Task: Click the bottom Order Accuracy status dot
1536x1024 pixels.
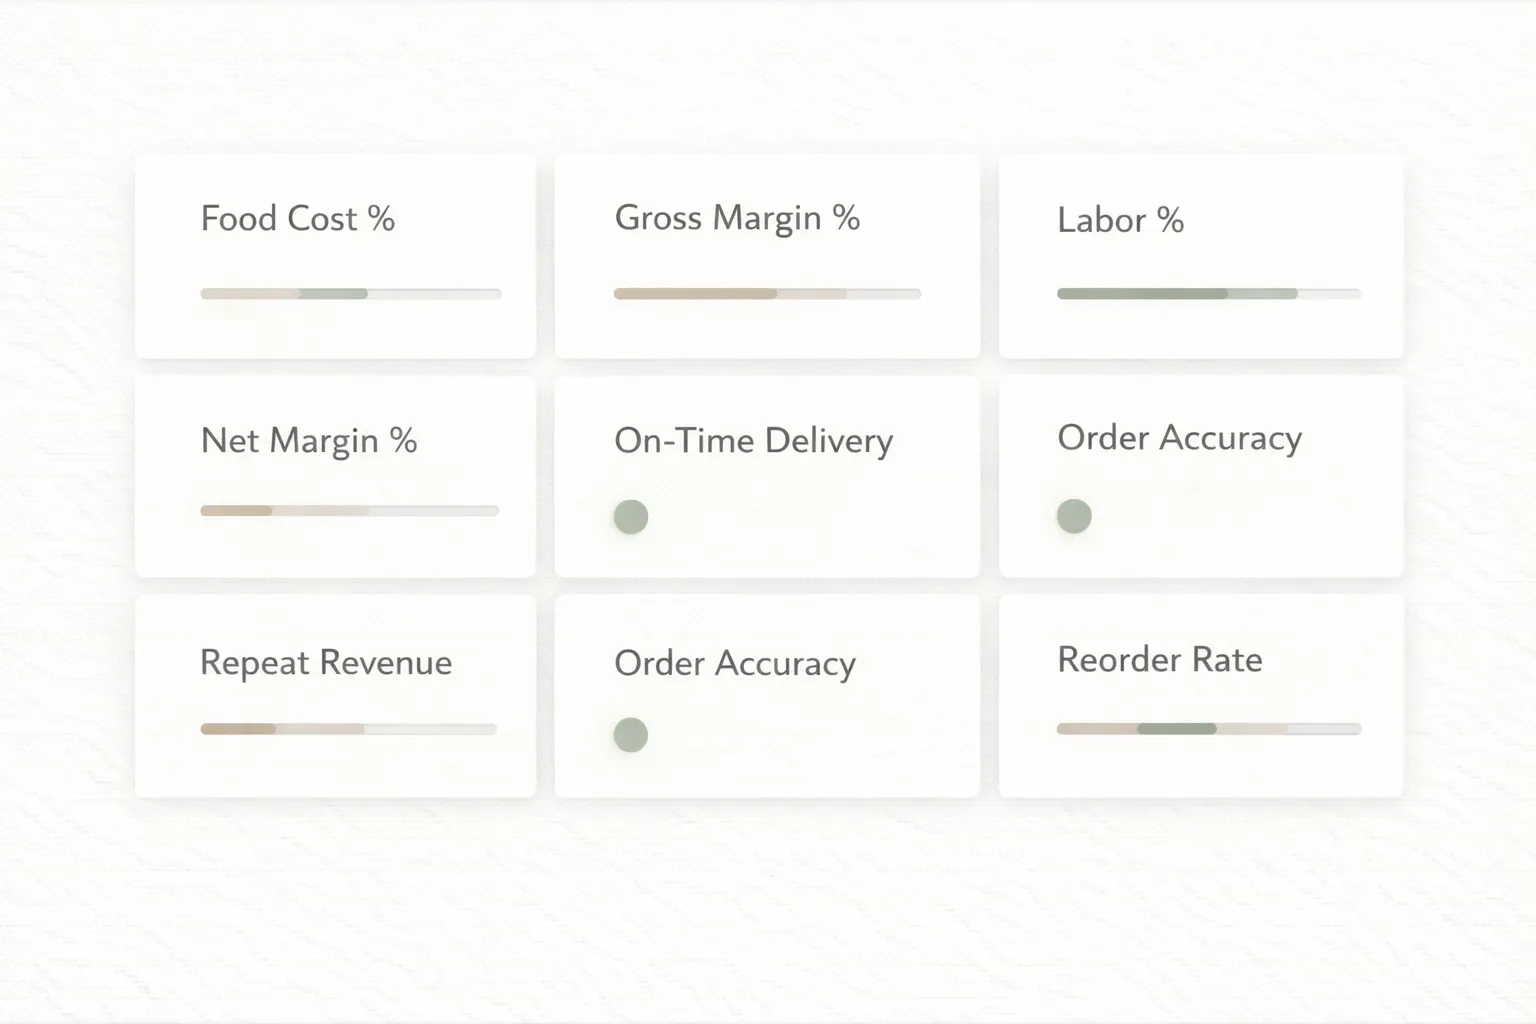Action: click(630, 734)
